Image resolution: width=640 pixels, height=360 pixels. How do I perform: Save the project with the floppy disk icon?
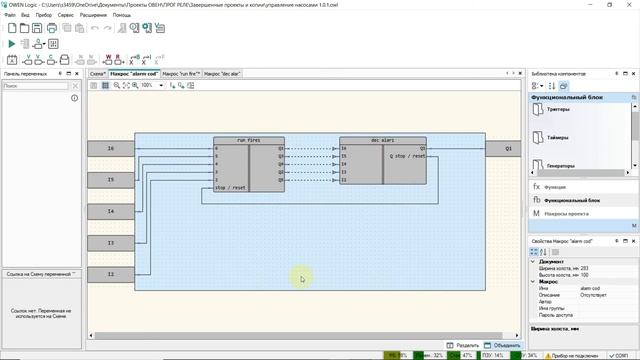pos(37,28)
